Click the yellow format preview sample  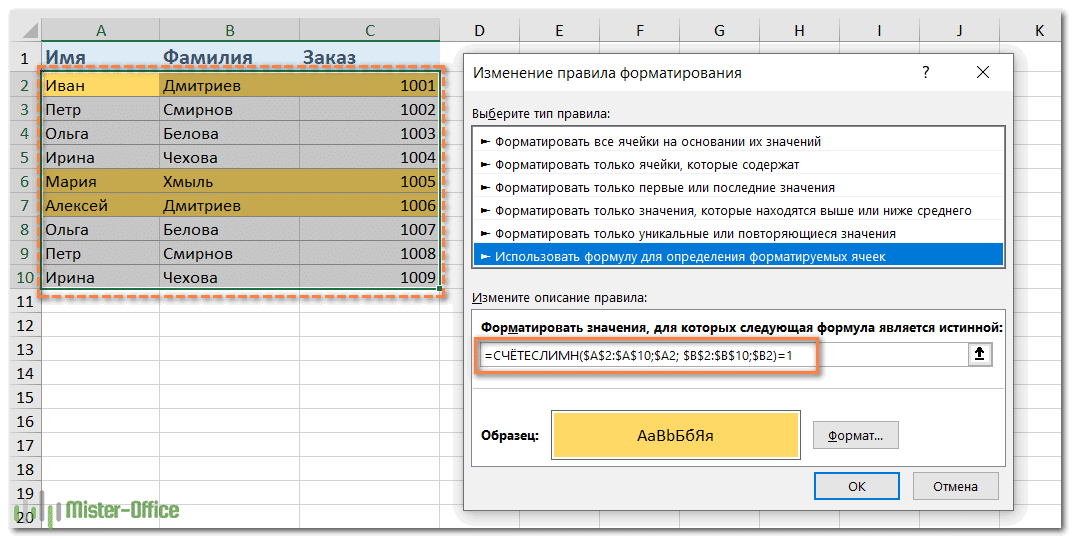click(675, 435)
